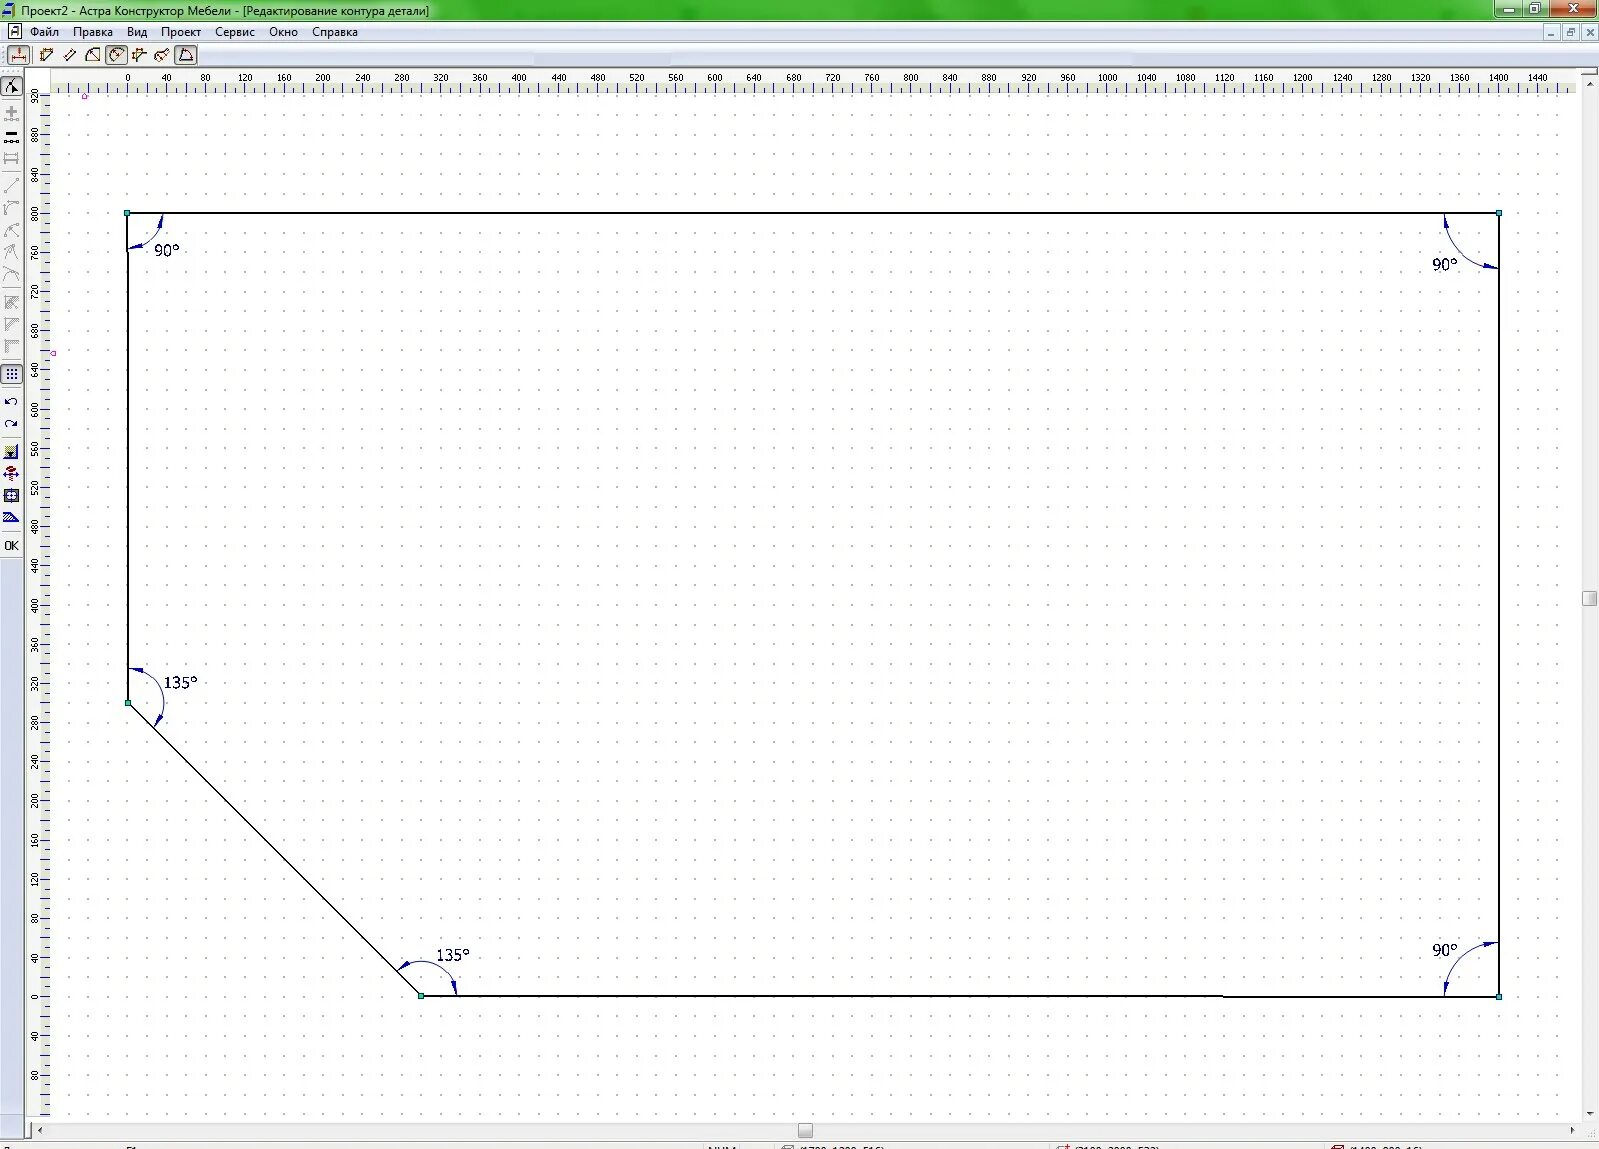Open the Справка menu
The height and width of the screenshot is (1149, 1599).
335,32
